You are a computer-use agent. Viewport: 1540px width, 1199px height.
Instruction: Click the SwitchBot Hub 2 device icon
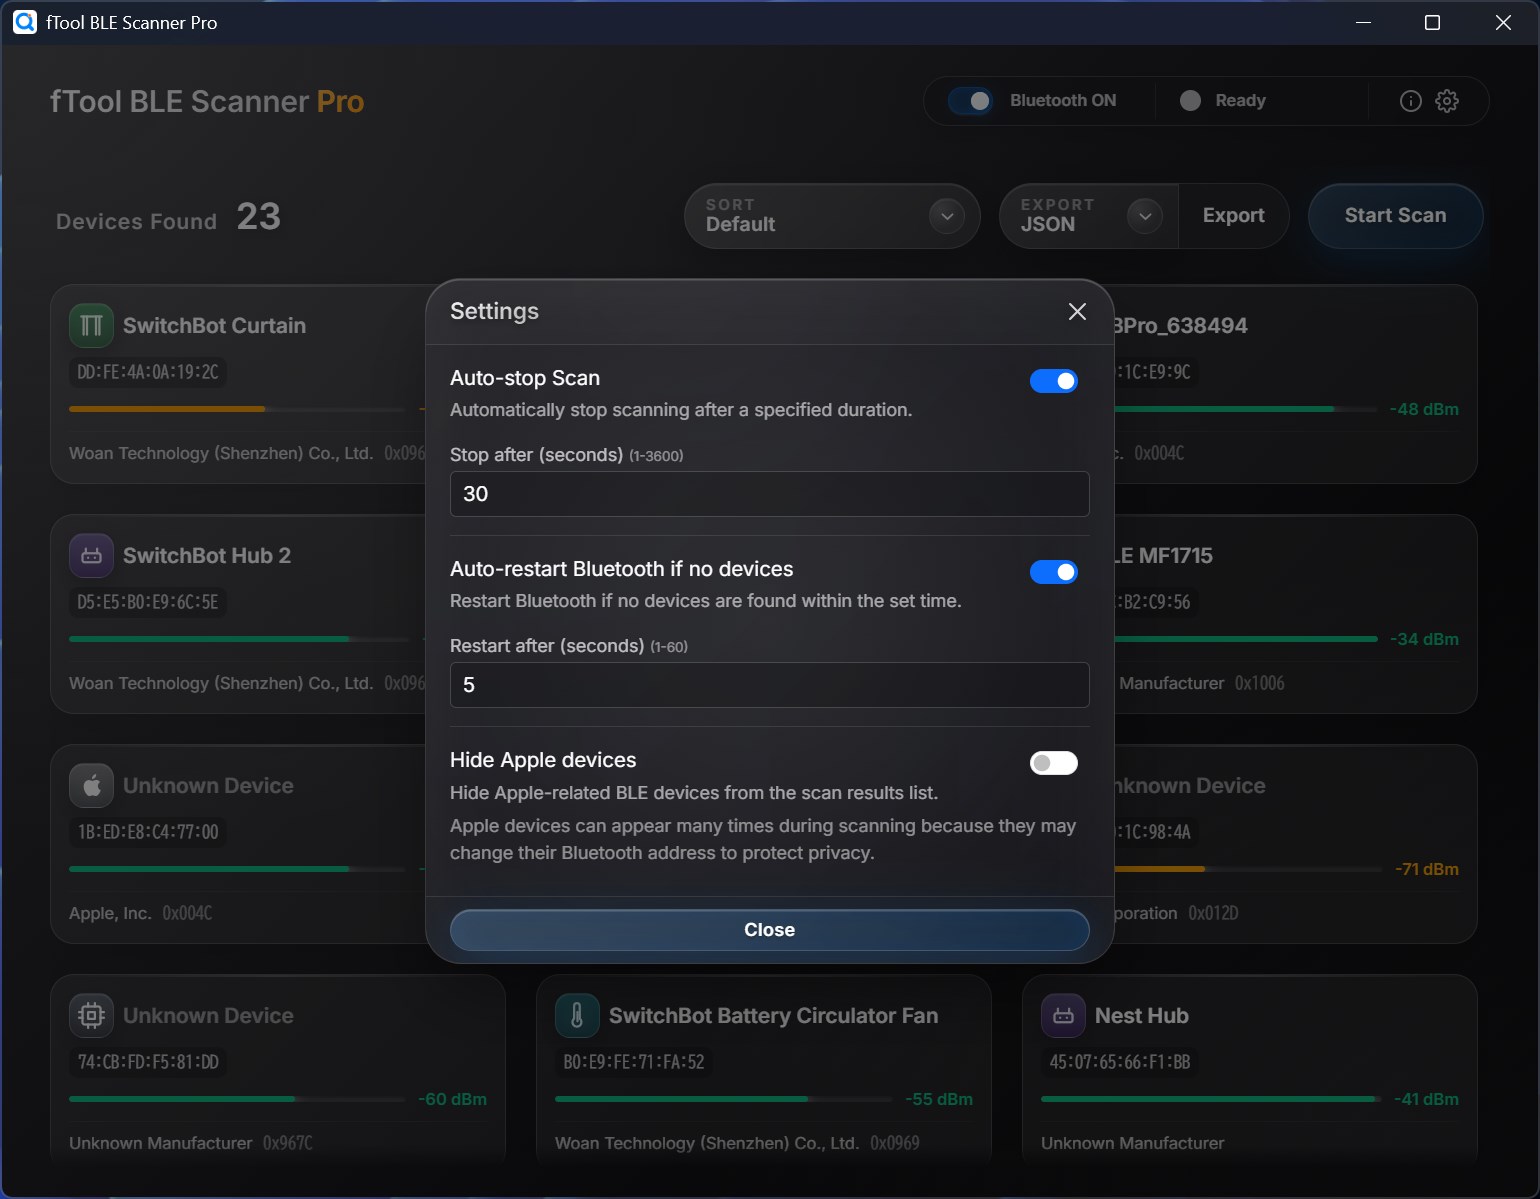tap(91, 555)
